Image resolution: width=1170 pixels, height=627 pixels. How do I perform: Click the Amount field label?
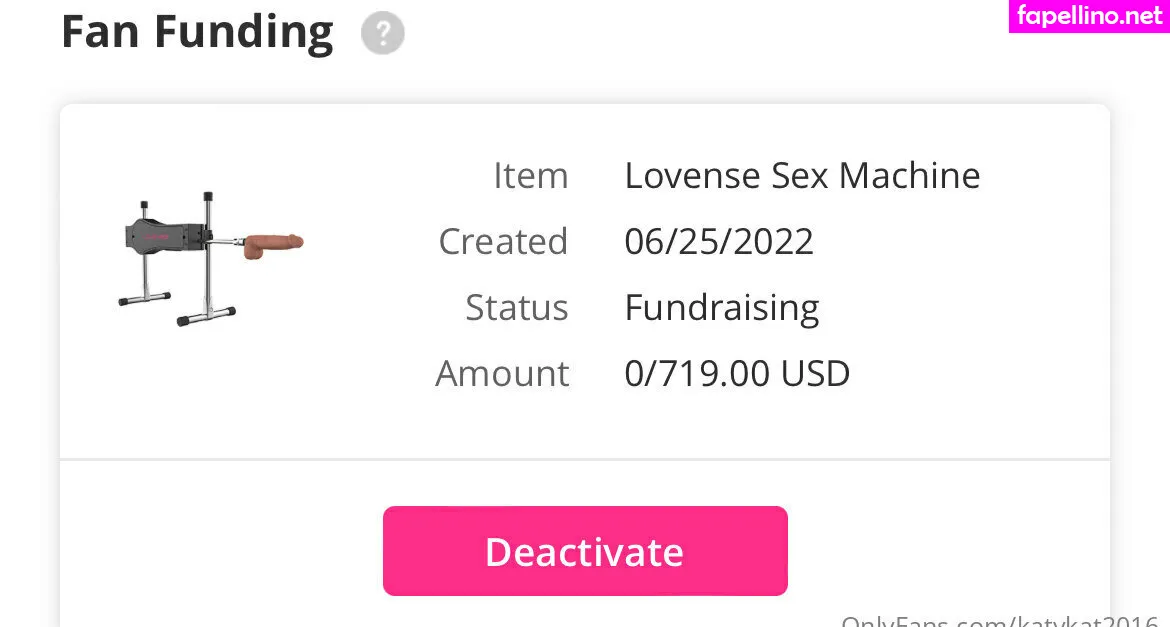[502, 374]
